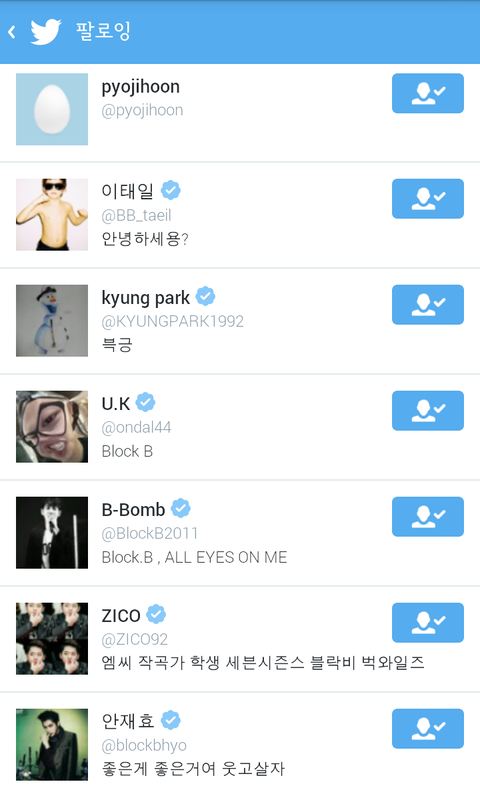Open kyung park's snowman avatar
Image resolution: width=480 pixels, height=788 pixels.
click(52, 321)
